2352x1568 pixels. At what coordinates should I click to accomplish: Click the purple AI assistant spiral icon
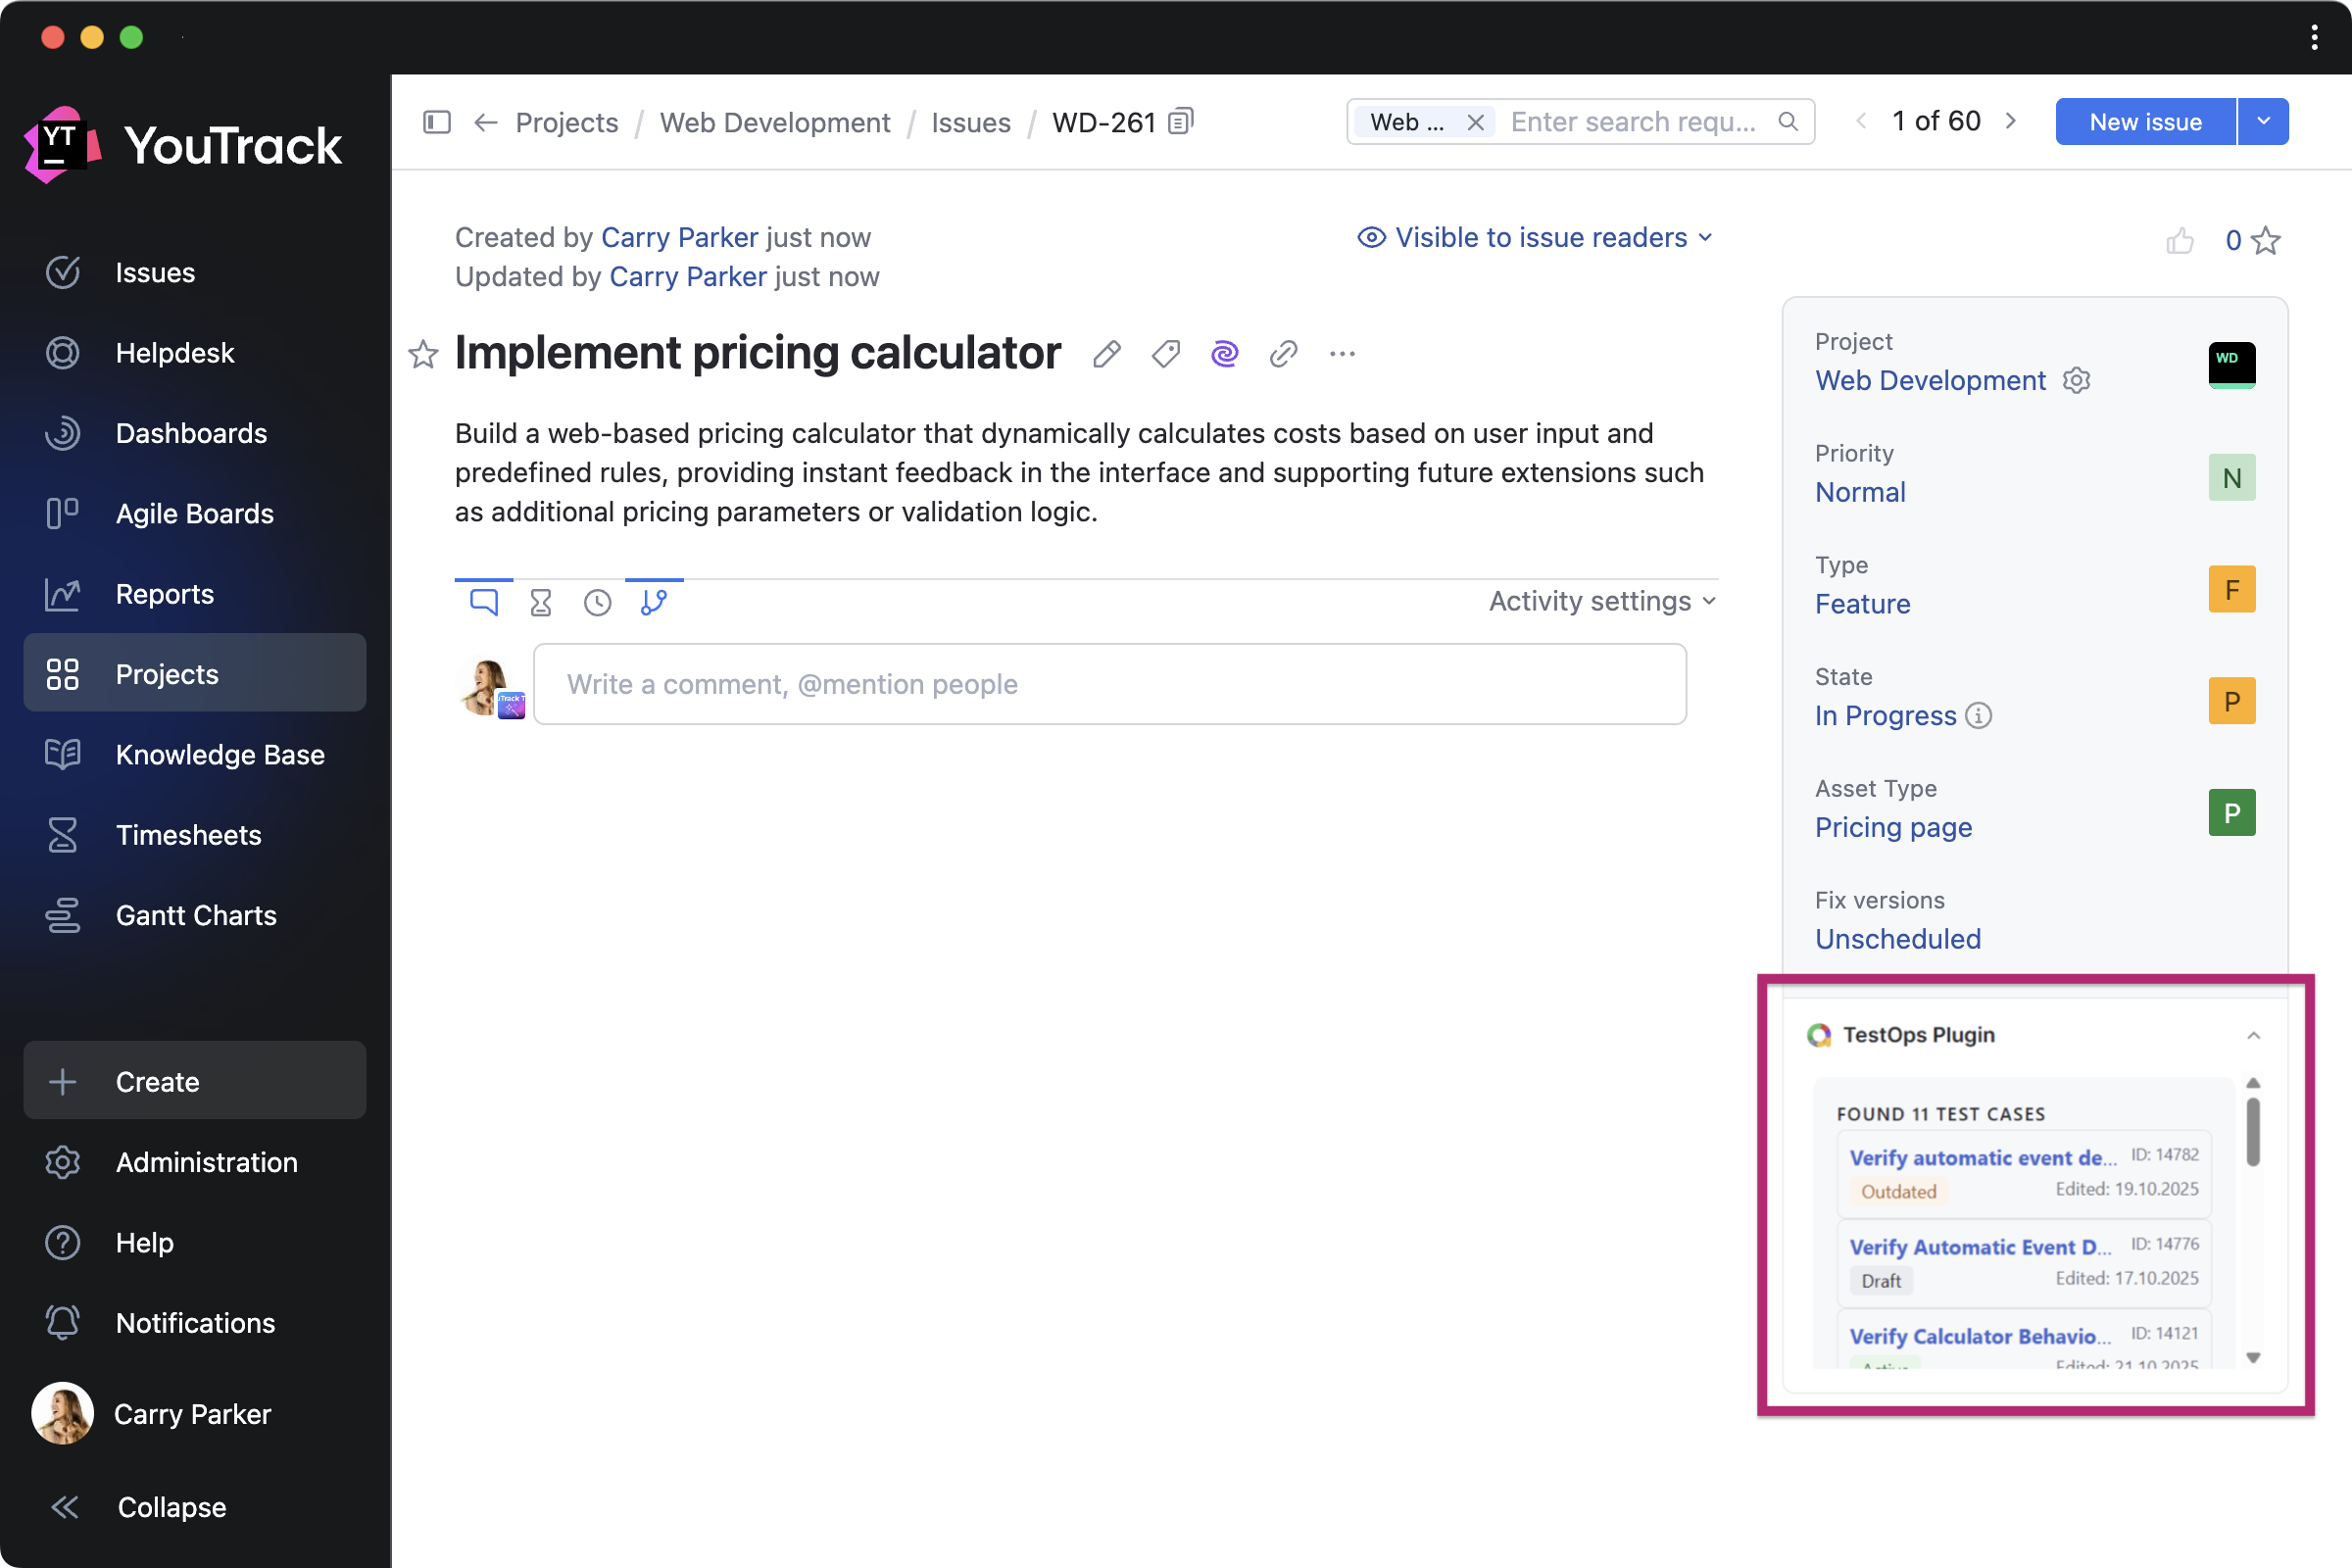1224,354
